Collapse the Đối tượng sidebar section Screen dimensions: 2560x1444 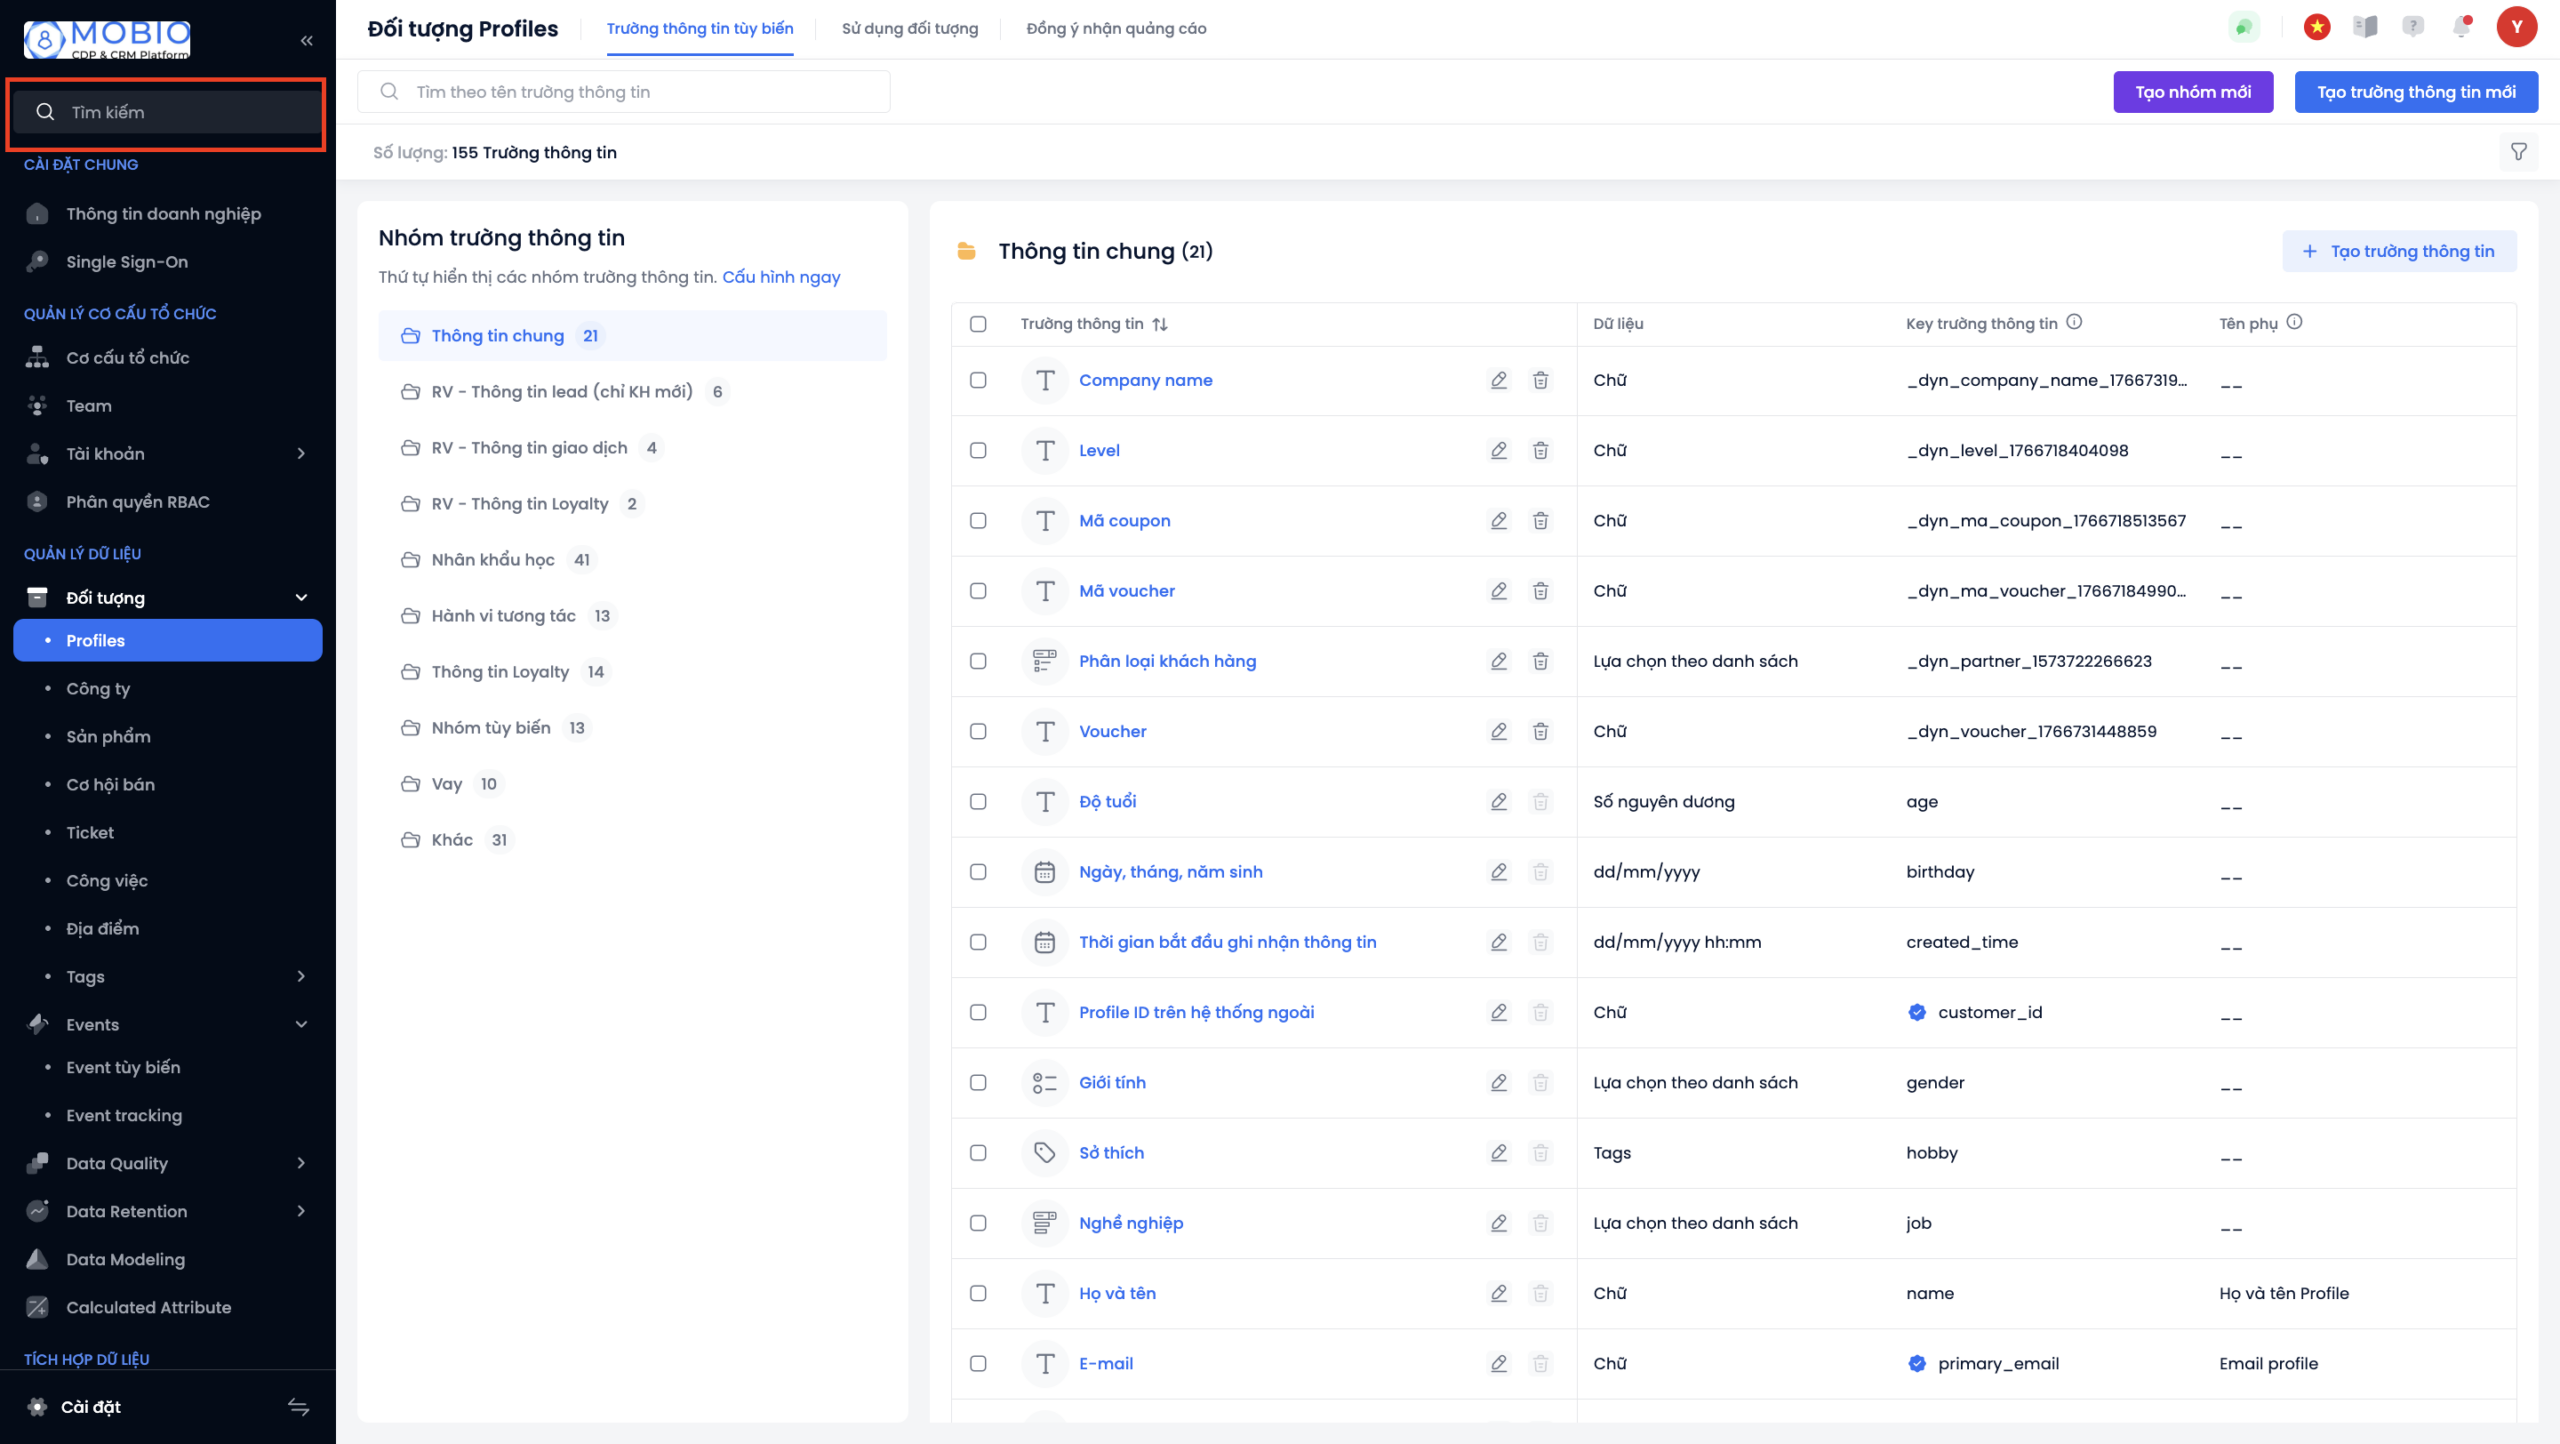click(x=300, y=598)
